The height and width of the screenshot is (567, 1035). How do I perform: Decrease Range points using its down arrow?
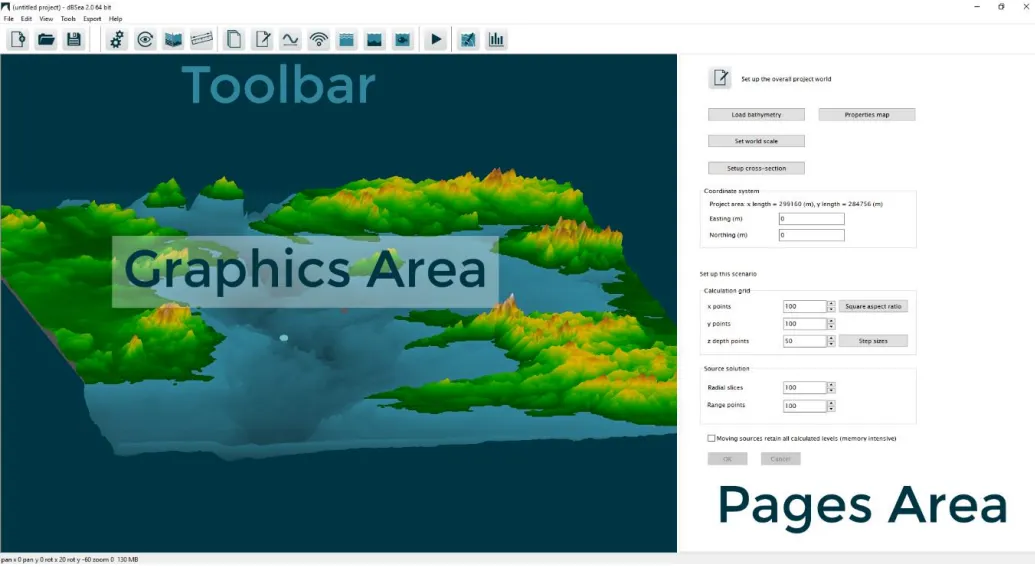point(831,409)
